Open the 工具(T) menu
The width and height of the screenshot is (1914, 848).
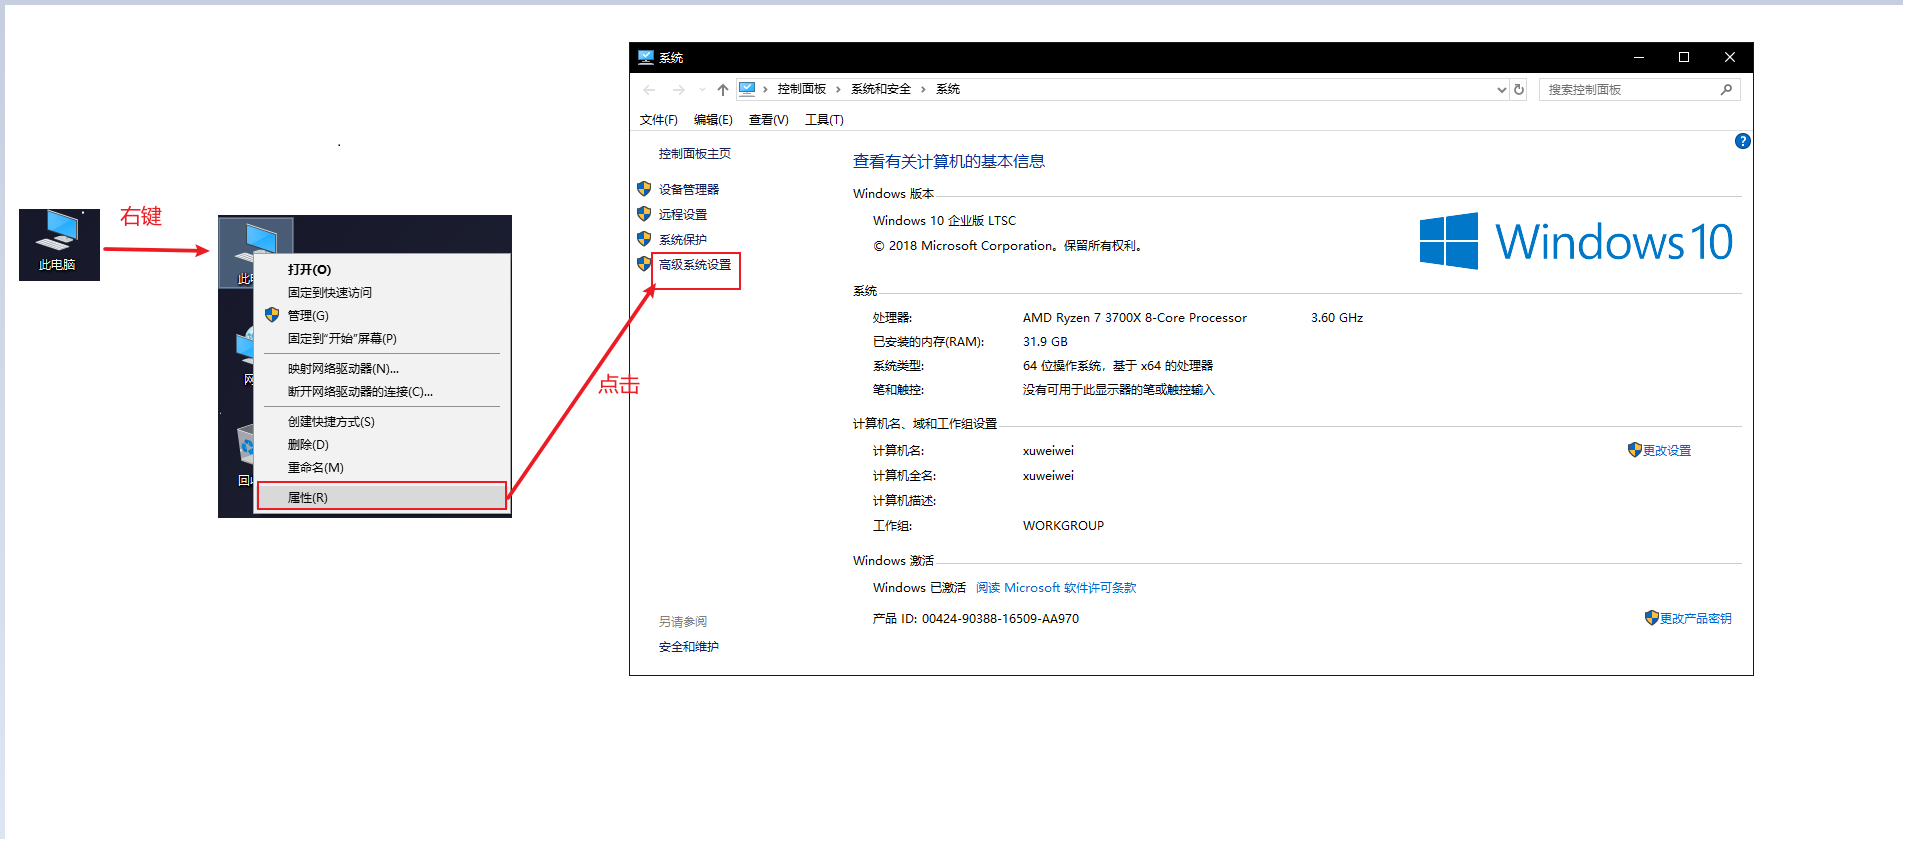824,119
